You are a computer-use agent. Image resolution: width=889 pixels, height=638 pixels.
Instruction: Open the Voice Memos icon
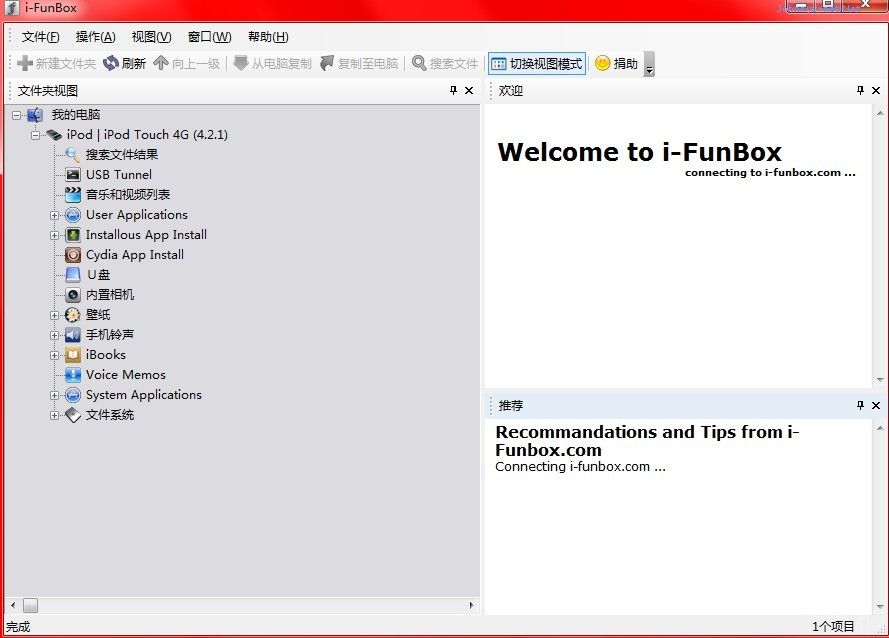click(72, 375)
